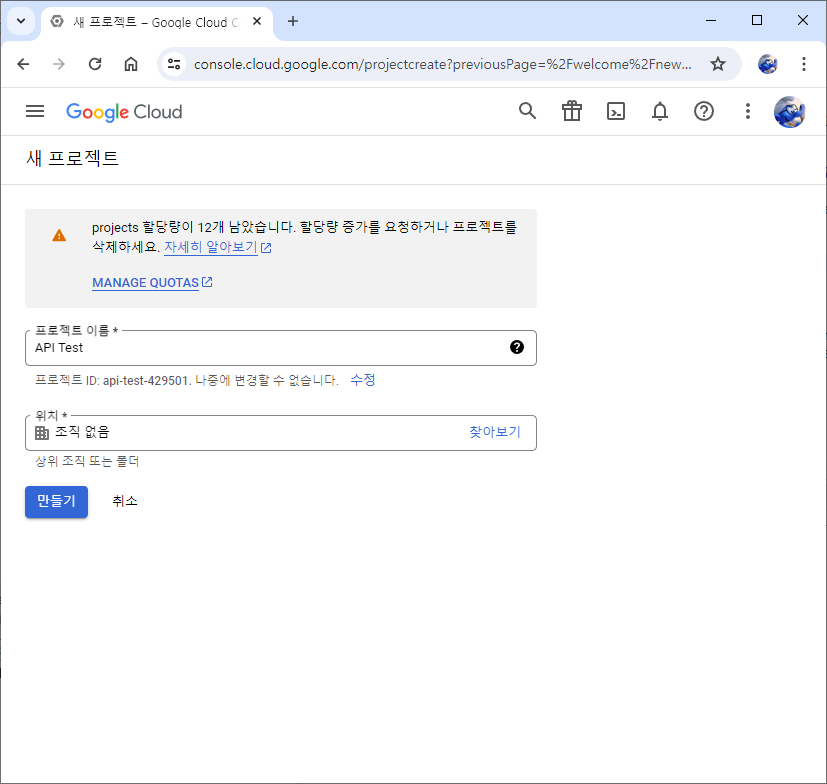
Task: Open Google Cloud settings more menu
Action: pos(748,111)
